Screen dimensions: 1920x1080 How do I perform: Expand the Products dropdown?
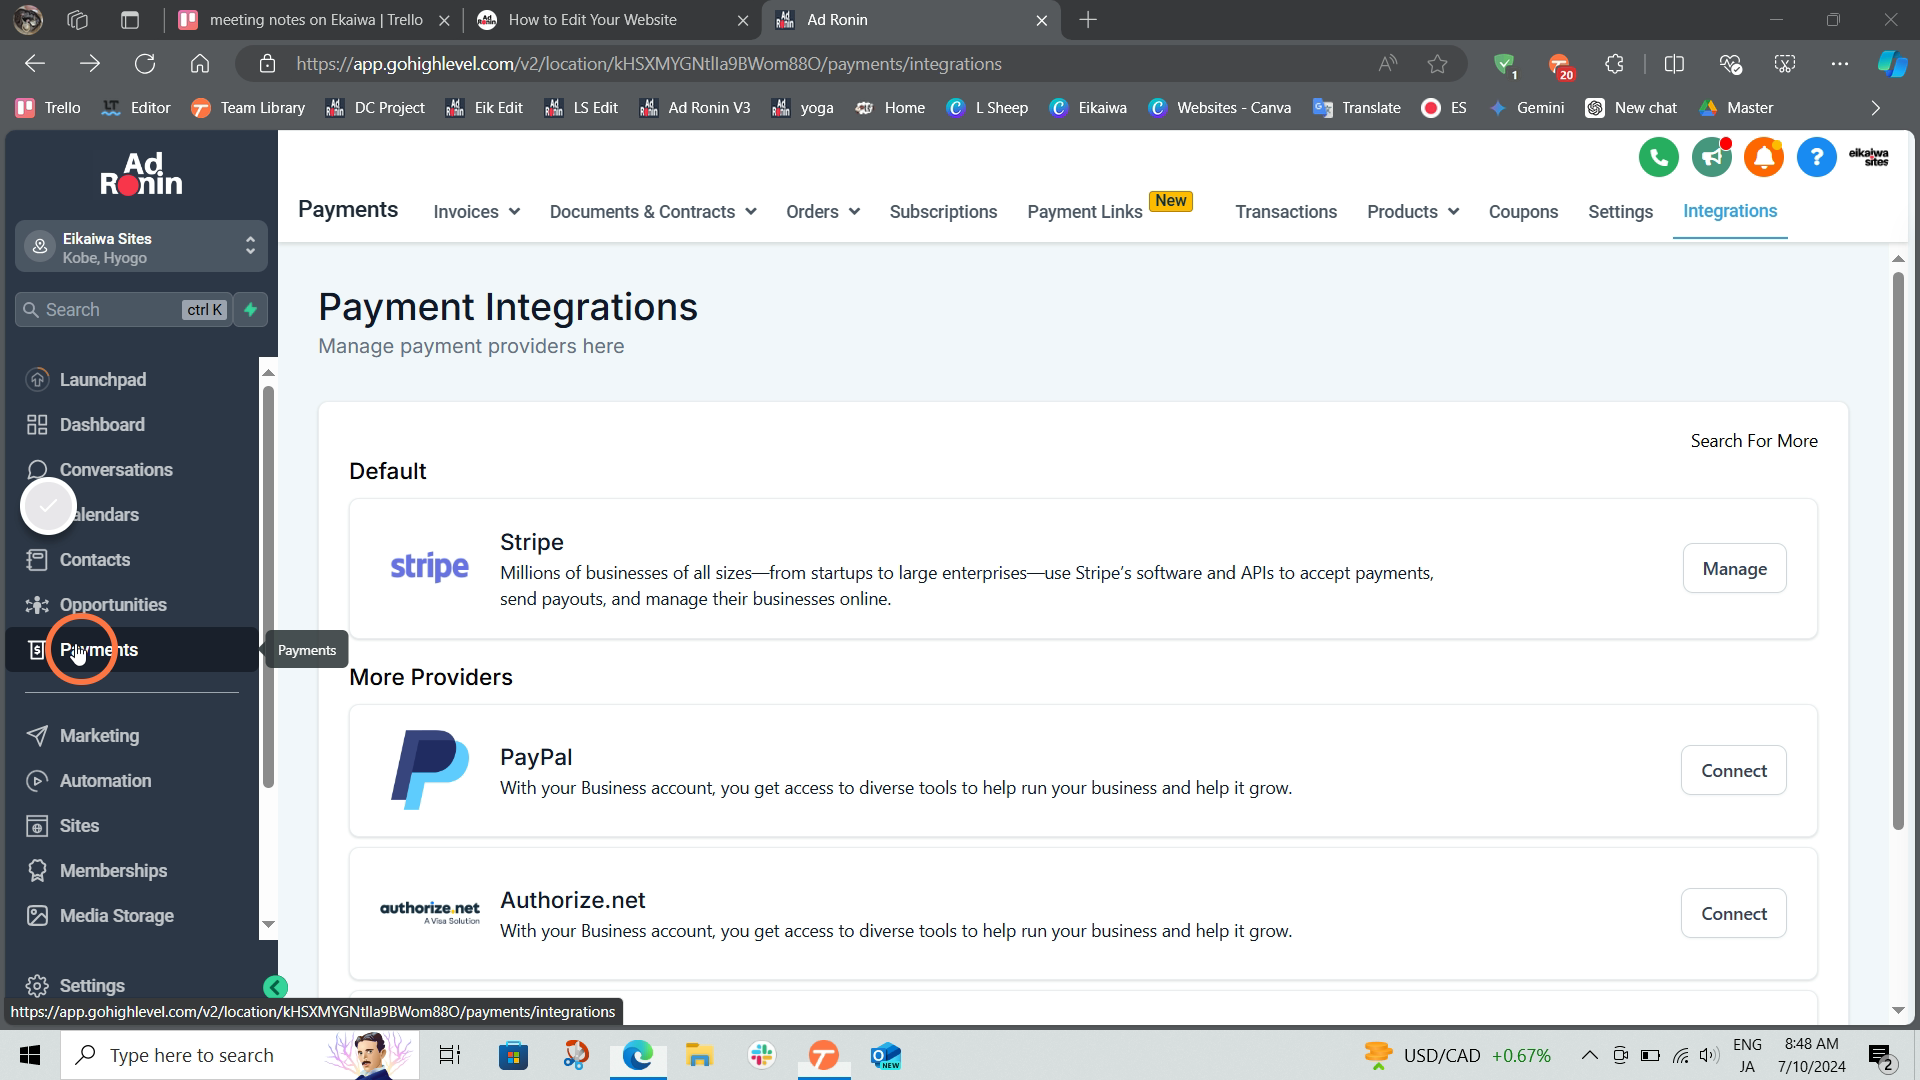[x=1413, y=212]
